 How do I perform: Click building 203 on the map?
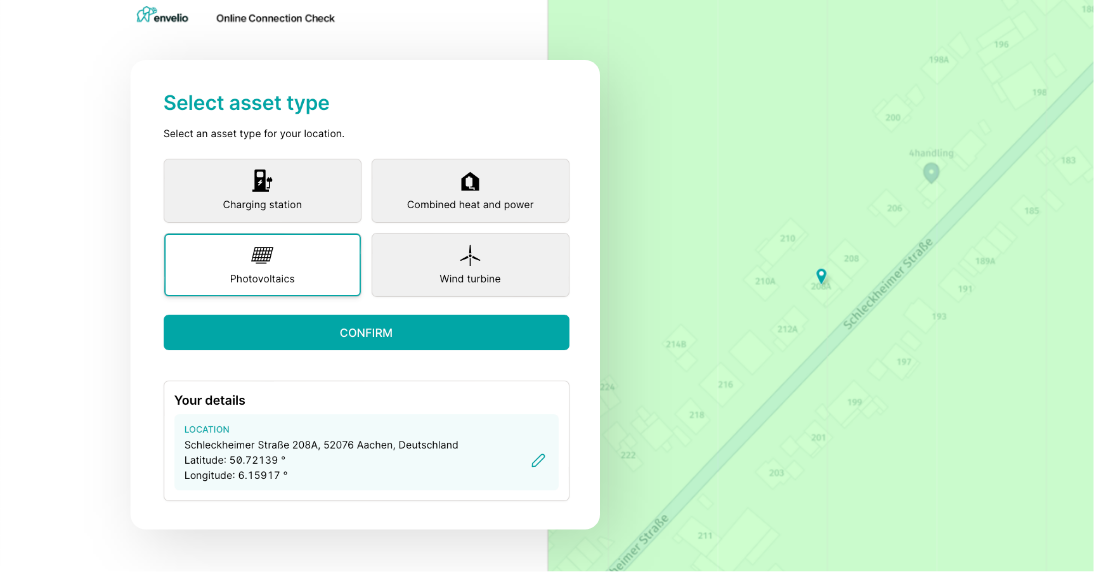coord(777,473)
